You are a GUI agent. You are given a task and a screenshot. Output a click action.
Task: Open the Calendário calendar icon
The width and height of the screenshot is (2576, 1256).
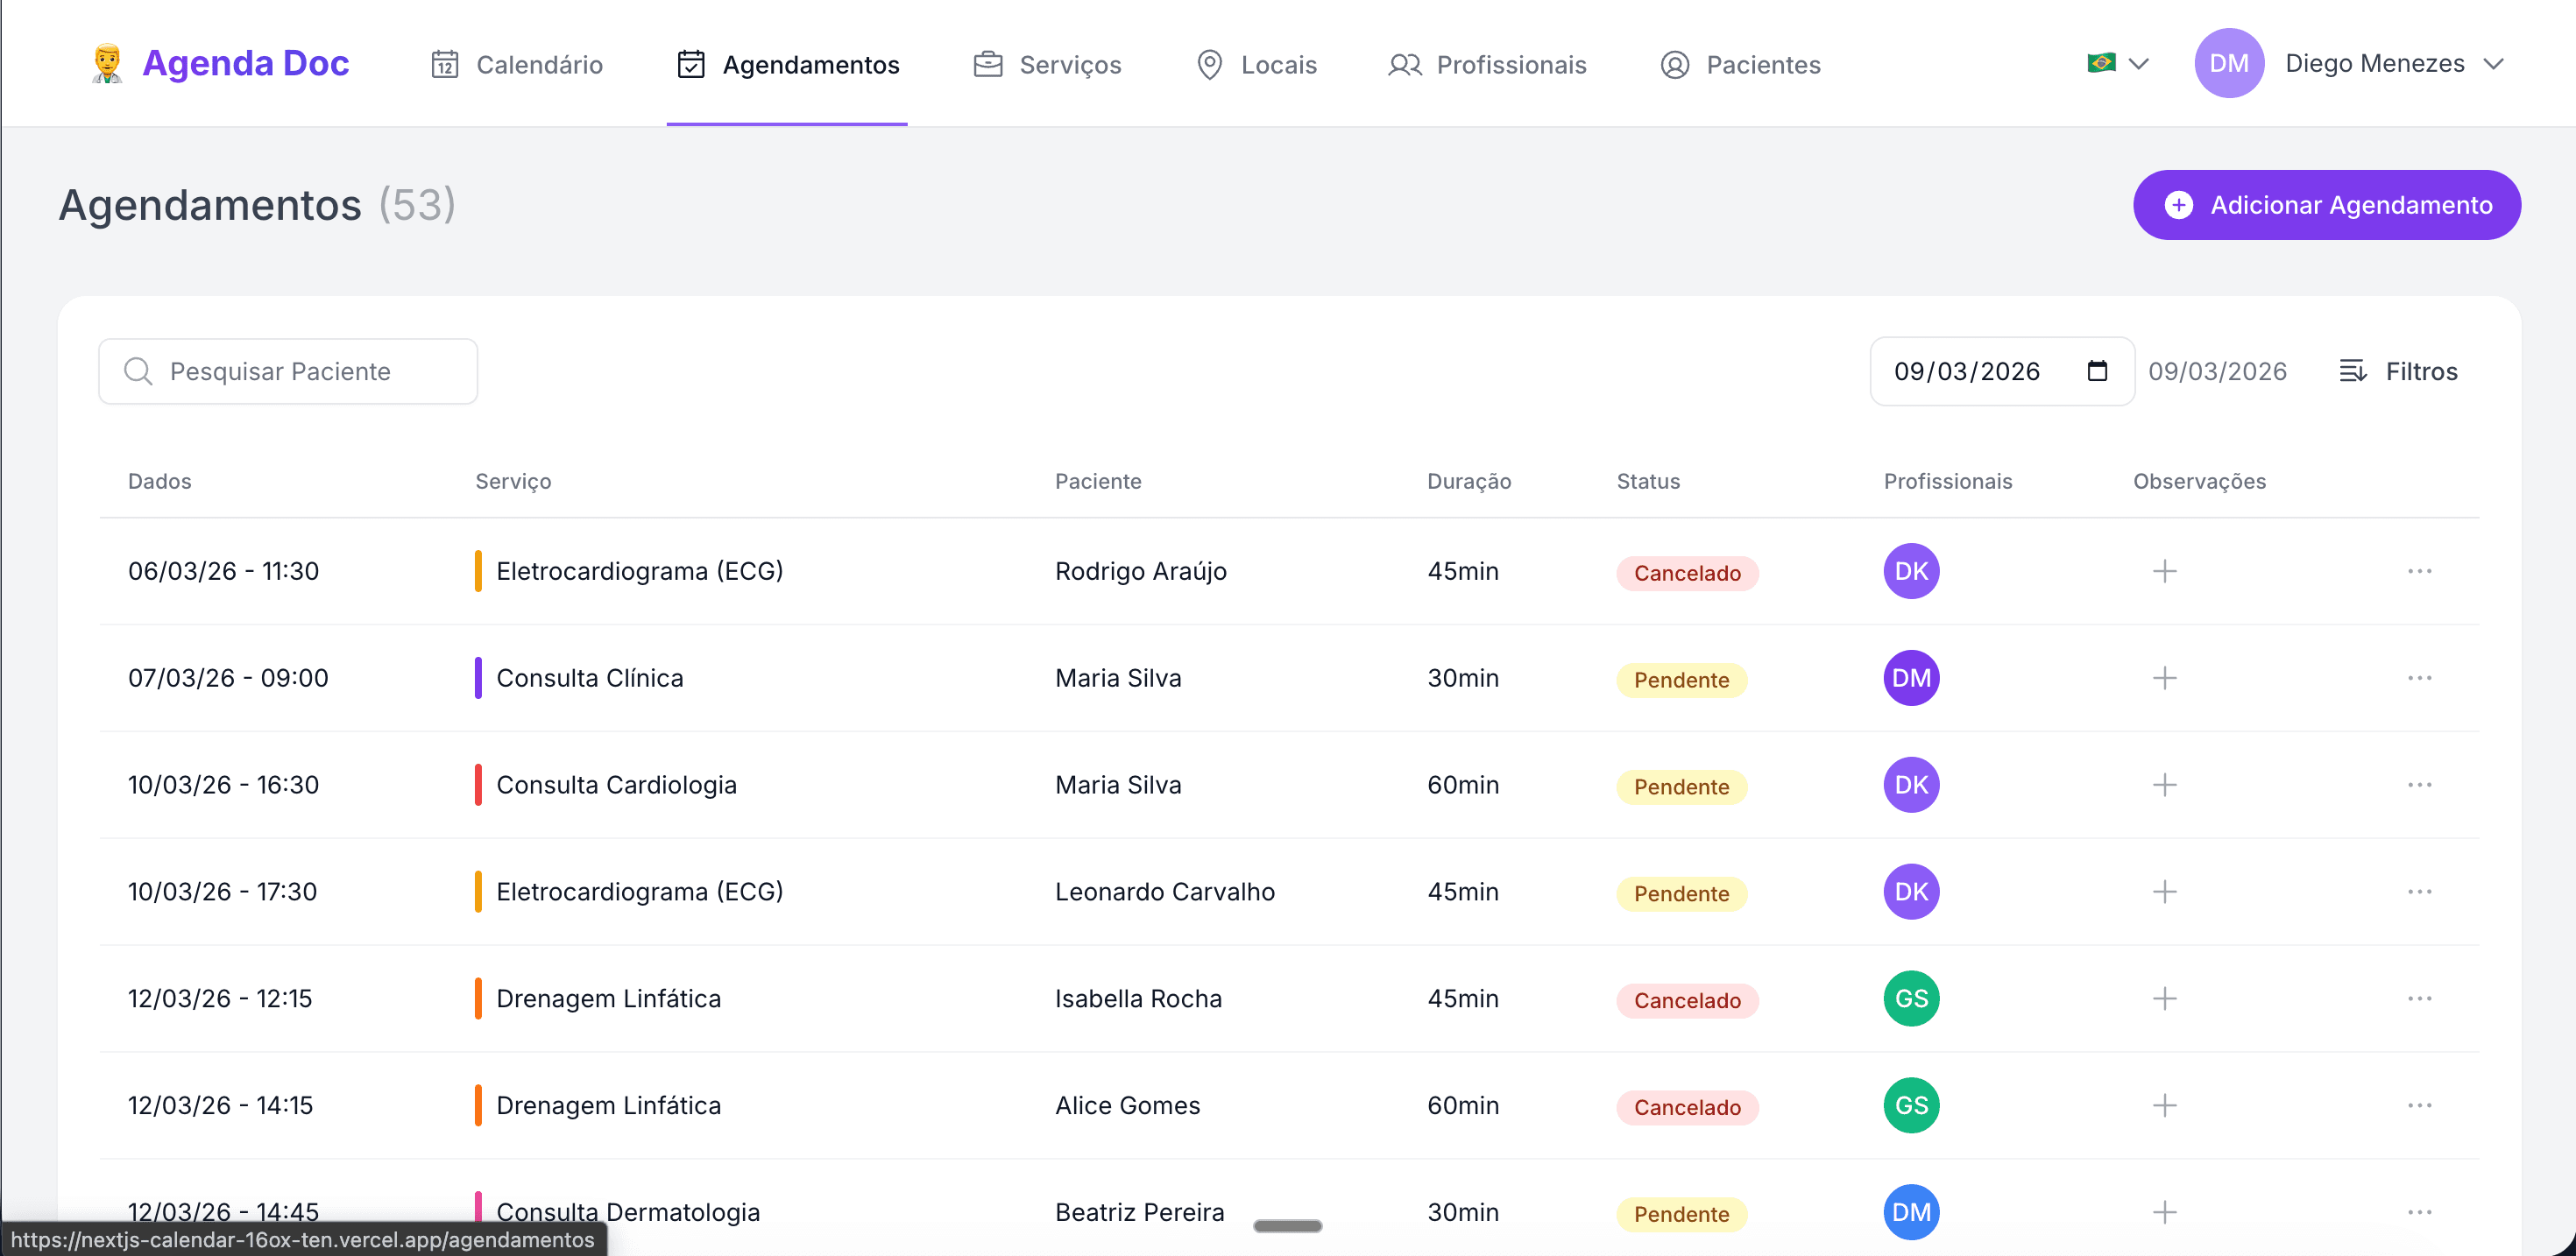click(x=444, y=65)
